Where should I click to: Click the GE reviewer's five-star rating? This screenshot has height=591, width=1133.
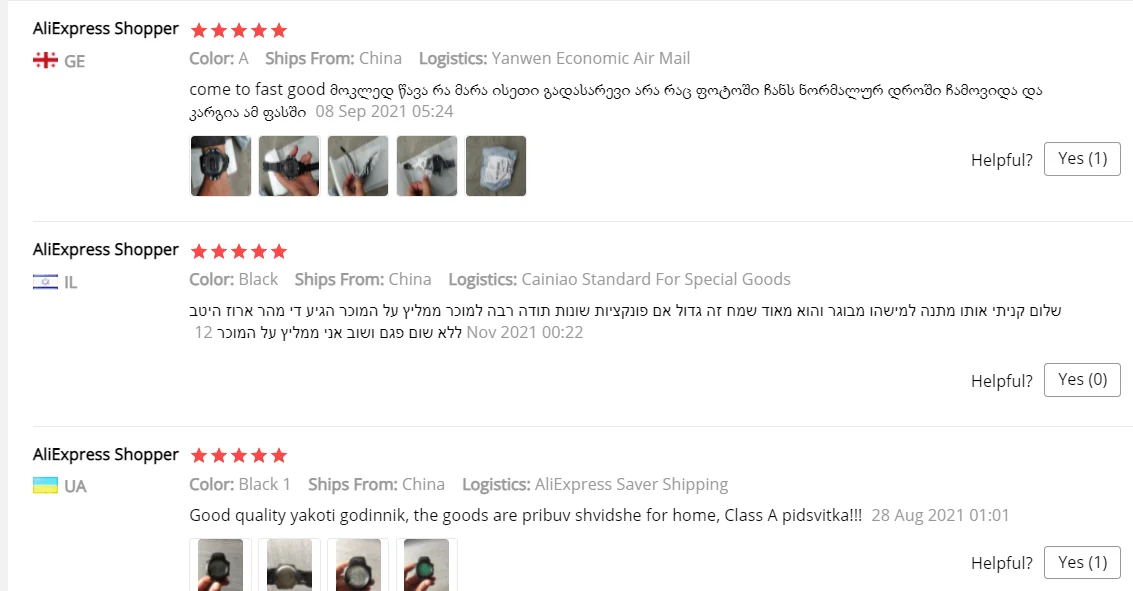pos(238,30)
